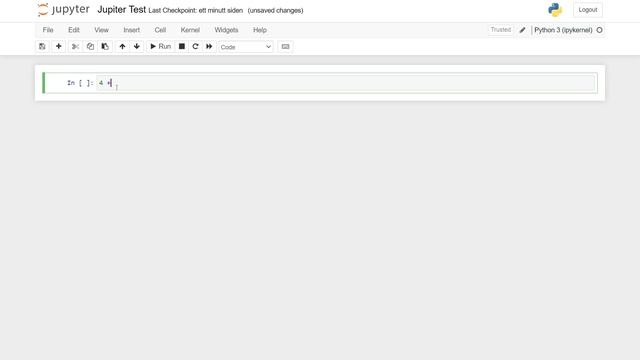Restart kernel and run all cells
The width and height of the screenshot is (640, 360).
pos(209,47)
